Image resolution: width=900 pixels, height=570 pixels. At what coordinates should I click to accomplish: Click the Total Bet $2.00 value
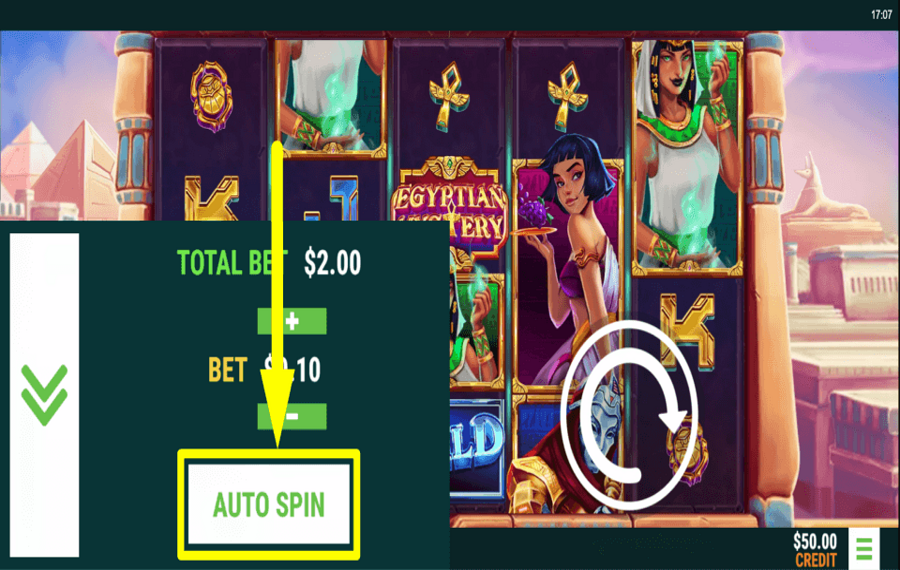tap(332, 263)
